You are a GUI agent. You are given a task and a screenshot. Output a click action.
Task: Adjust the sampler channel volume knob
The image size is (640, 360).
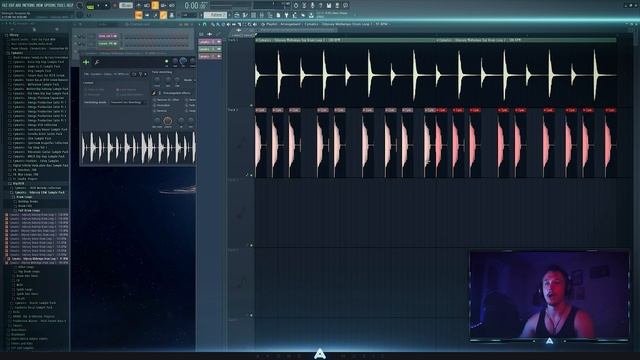pyautogui.click(x=183, y=62)
